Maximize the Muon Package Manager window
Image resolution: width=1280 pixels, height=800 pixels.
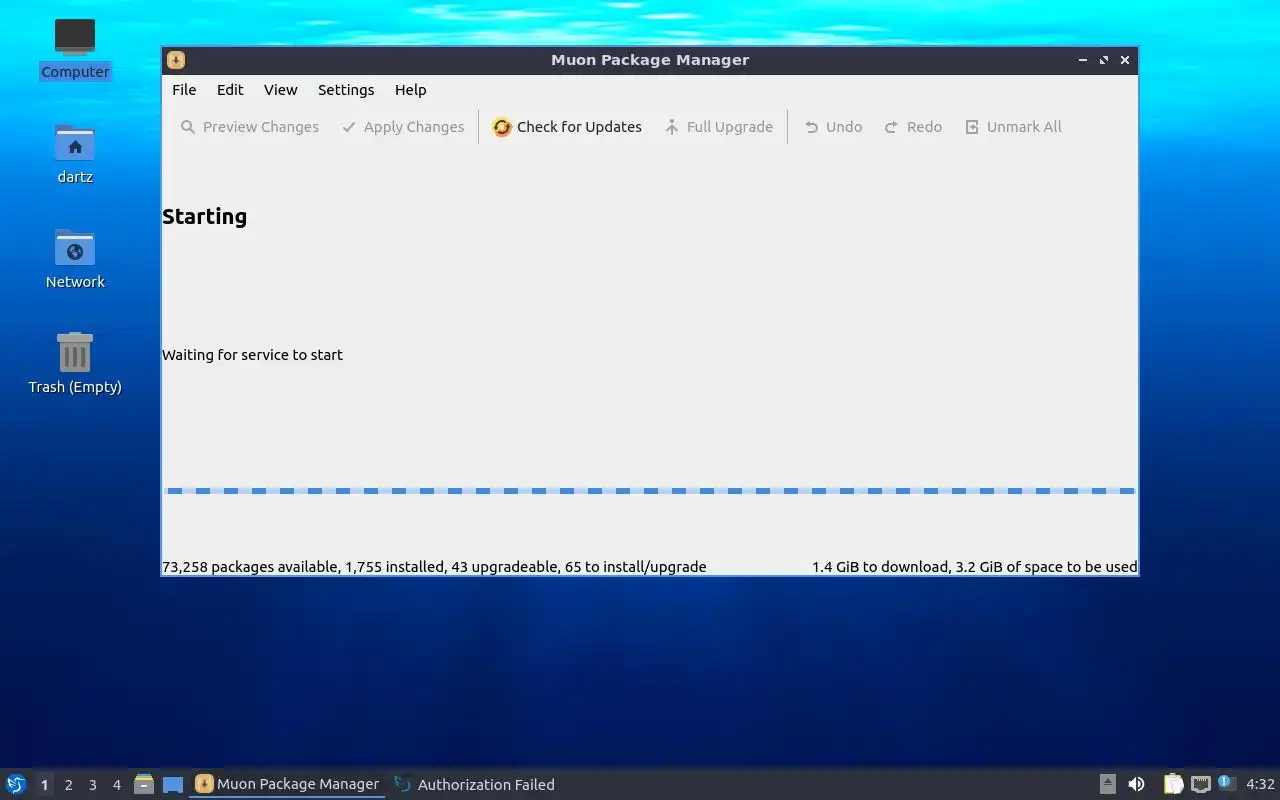pos(1104,60)
